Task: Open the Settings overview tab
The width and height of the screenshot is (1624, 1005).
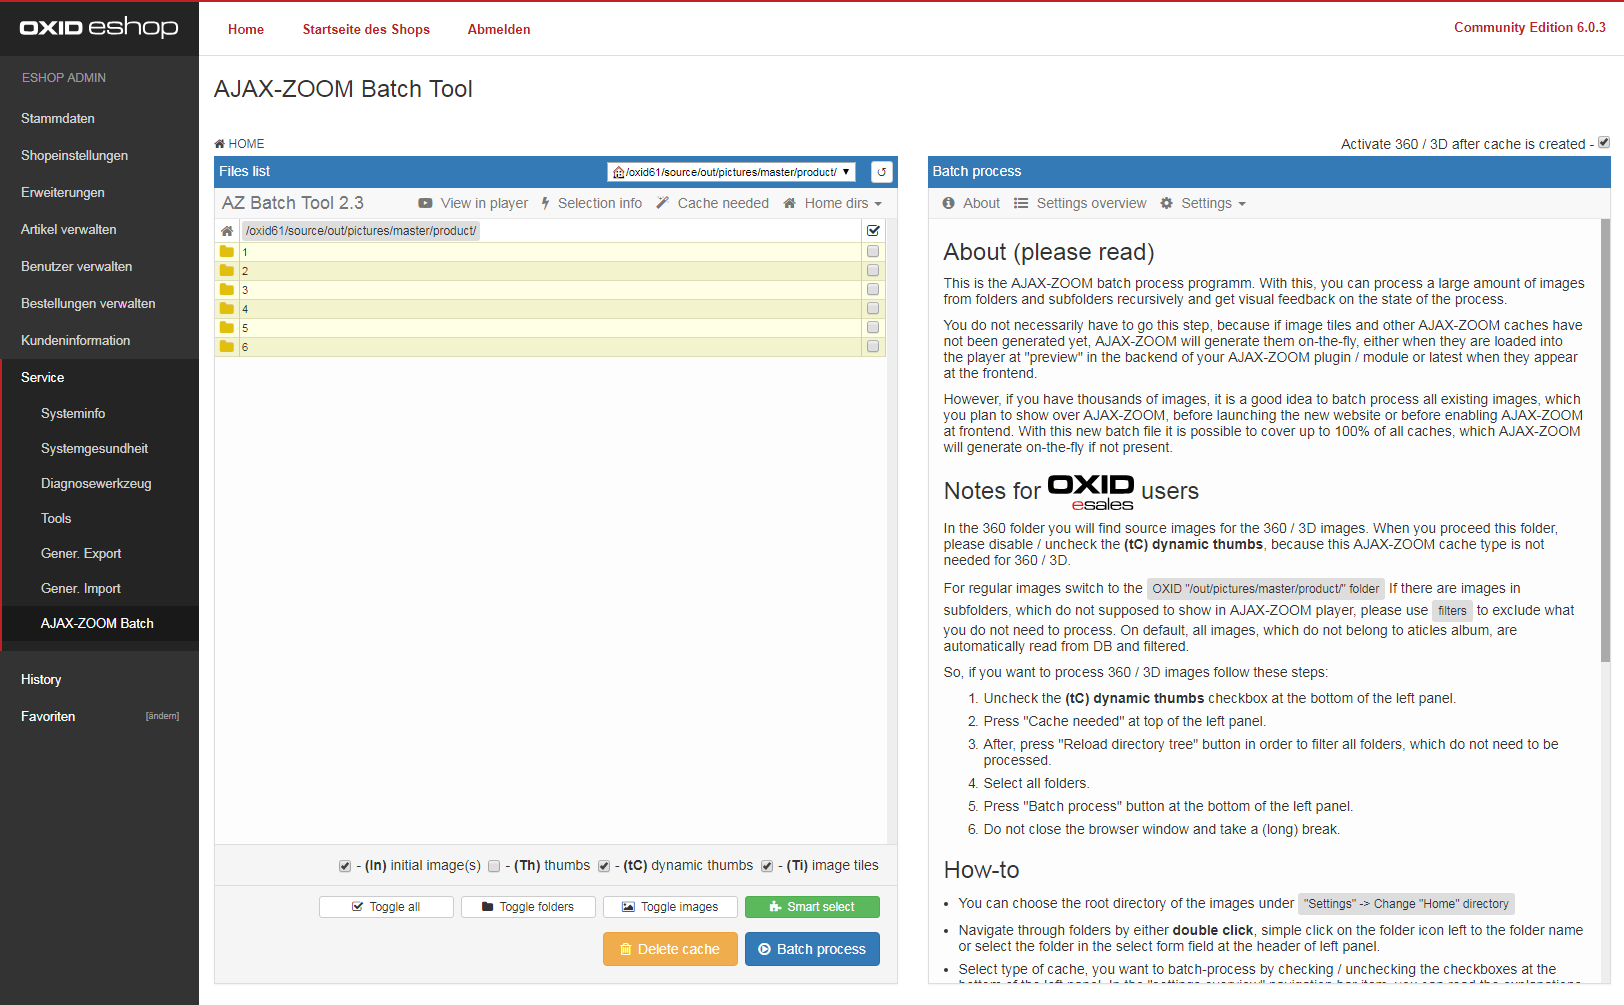Action: [1080, 203]
